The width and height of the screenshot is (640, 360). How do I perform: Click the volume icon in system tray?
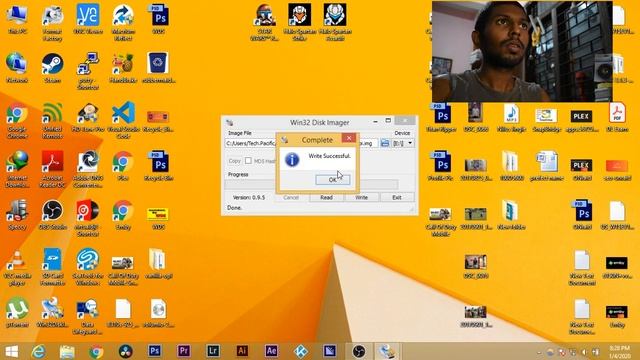click(x=584, y=352)
